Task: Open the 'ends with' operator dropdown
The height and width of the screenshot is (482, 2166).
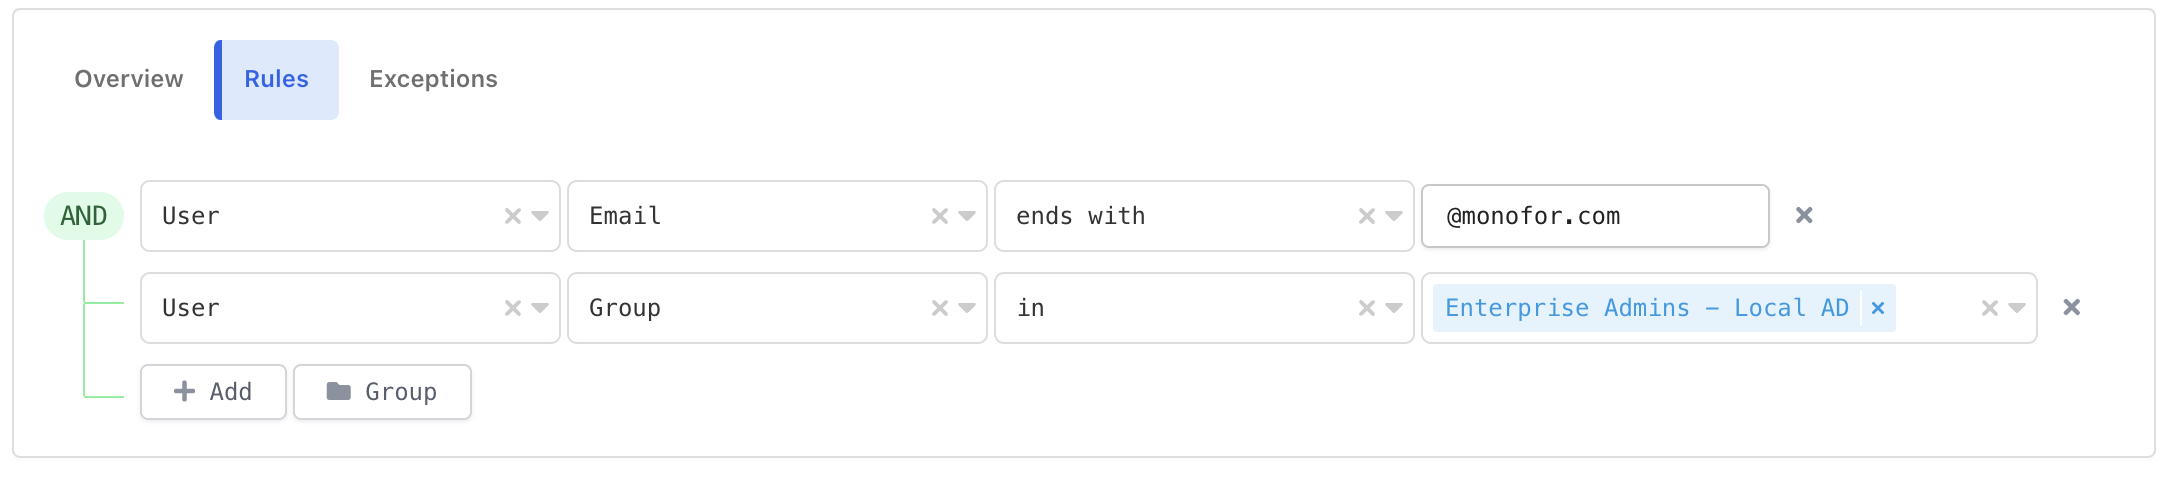Action: click(x=1394, y=216)
